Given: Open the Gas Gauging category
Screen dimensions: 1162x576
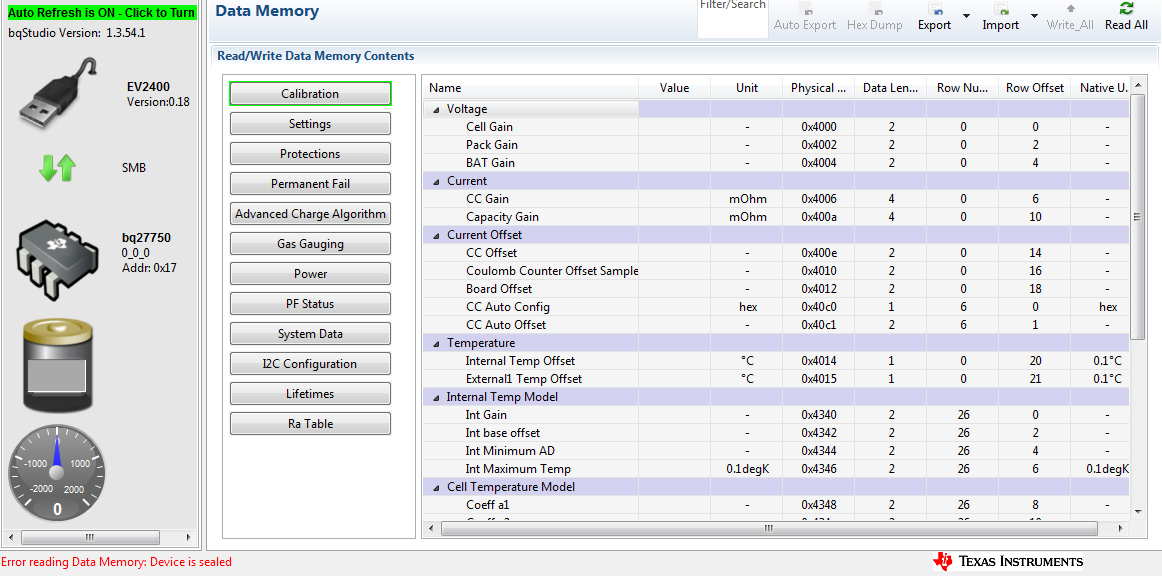Looking at the screenshot, I should tap(310, 244).
